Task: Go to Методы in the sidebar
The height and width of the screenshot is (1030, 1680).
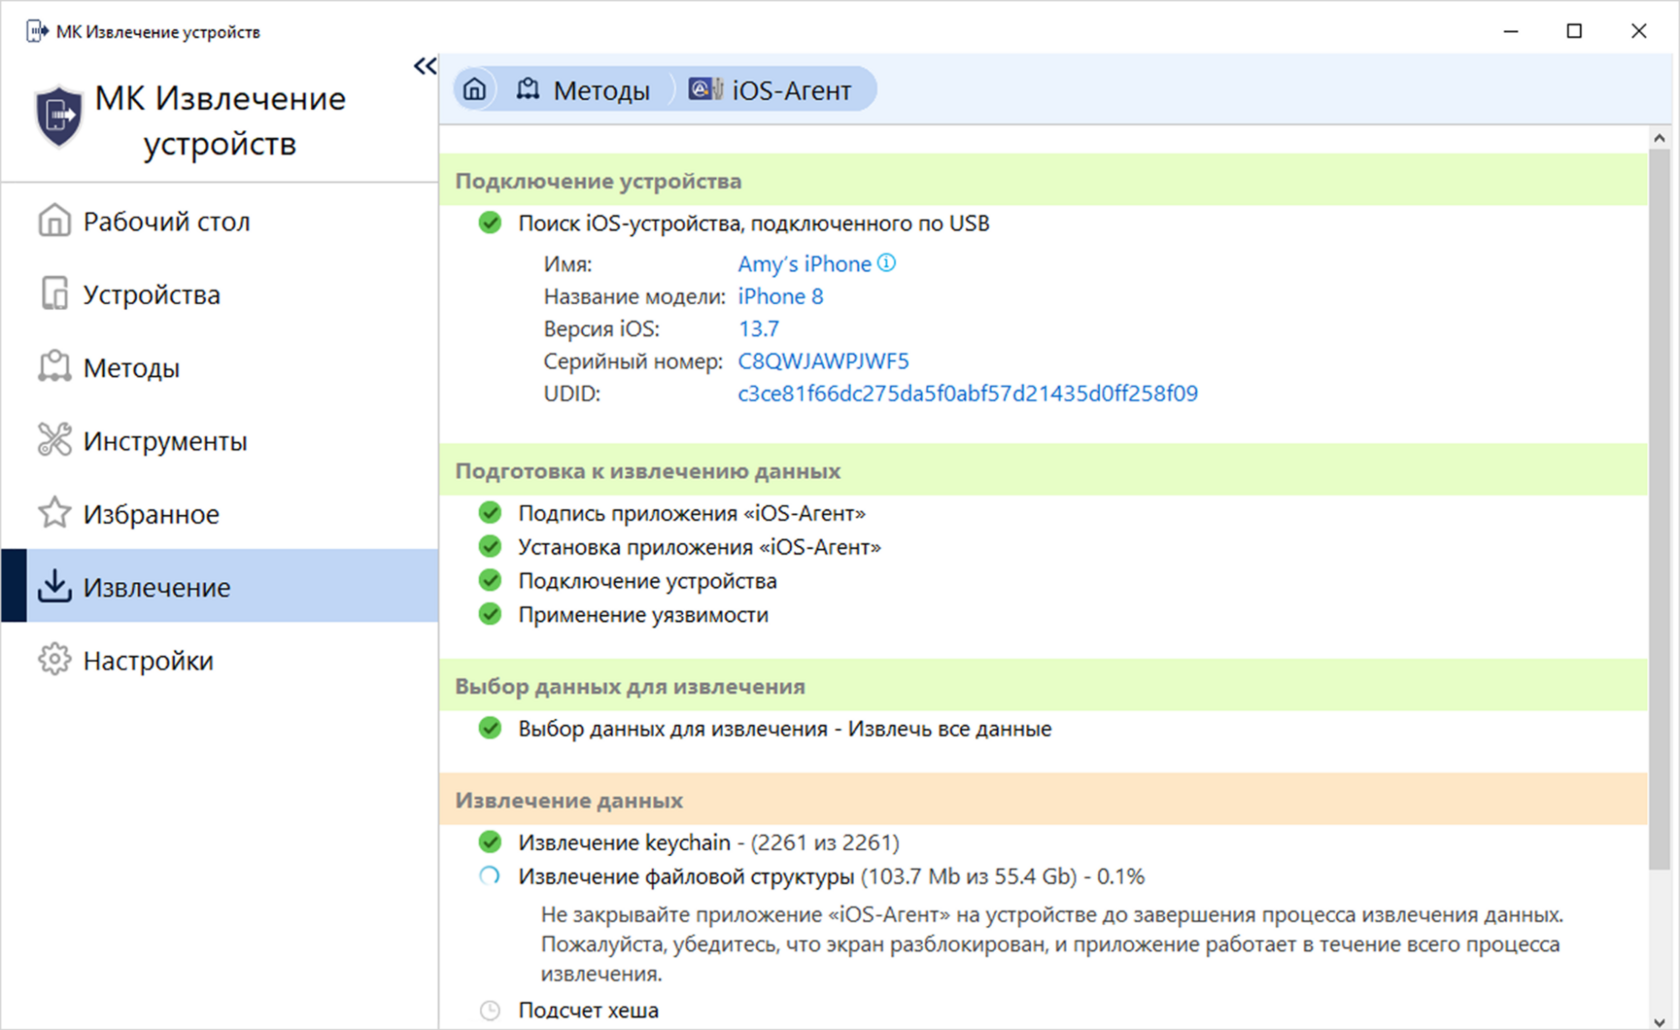Action: click(131, 368)
